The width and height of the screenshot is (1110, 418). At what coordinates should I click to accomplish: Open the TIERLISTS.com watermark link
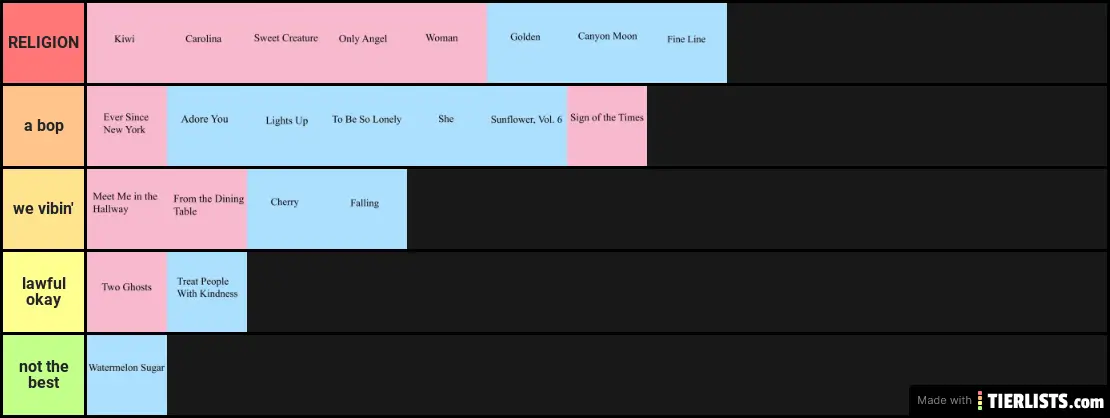pyautogui.click(x=1009, y=401)
